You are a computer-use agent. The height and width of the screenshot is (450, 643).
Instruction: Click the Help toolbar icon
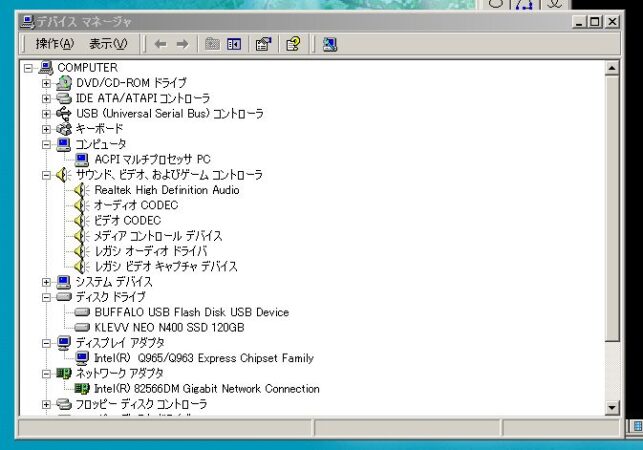[x=292, y=44]
